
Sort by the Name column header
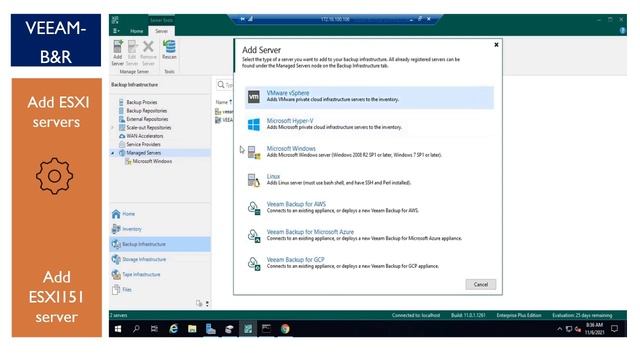[x=223, y=102]
